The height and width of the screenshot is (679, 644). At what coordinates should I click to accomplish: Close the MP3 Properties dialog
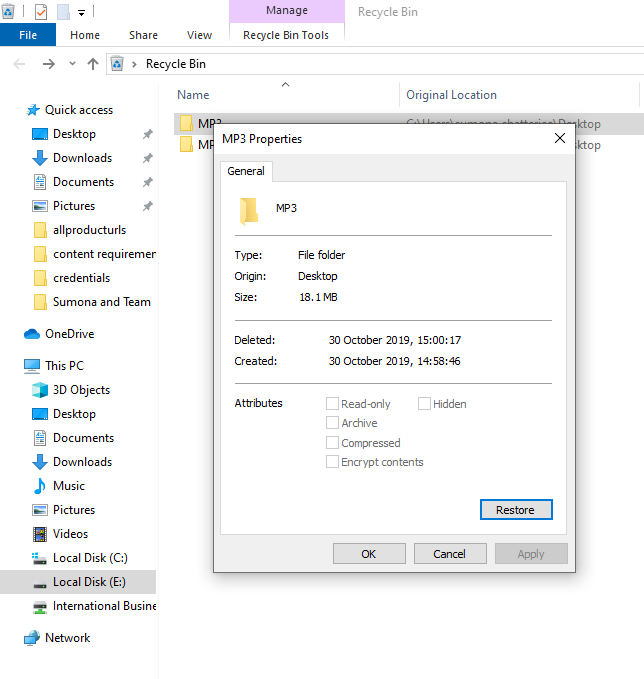pos(560,139)
